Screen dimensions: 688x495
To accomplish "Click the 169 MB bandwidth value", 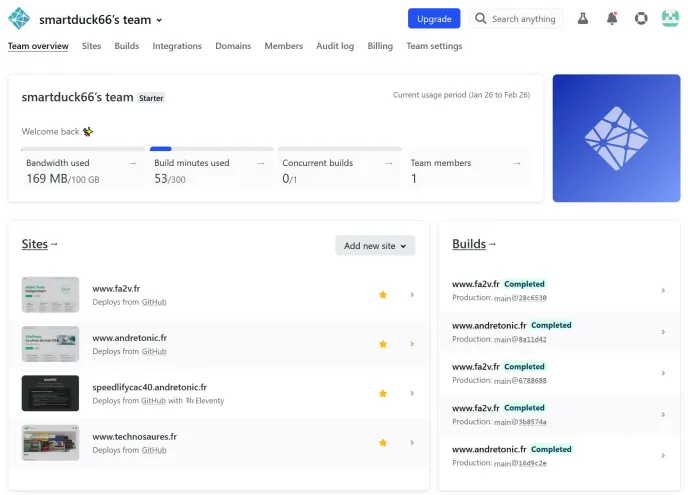I will [47, 179].
